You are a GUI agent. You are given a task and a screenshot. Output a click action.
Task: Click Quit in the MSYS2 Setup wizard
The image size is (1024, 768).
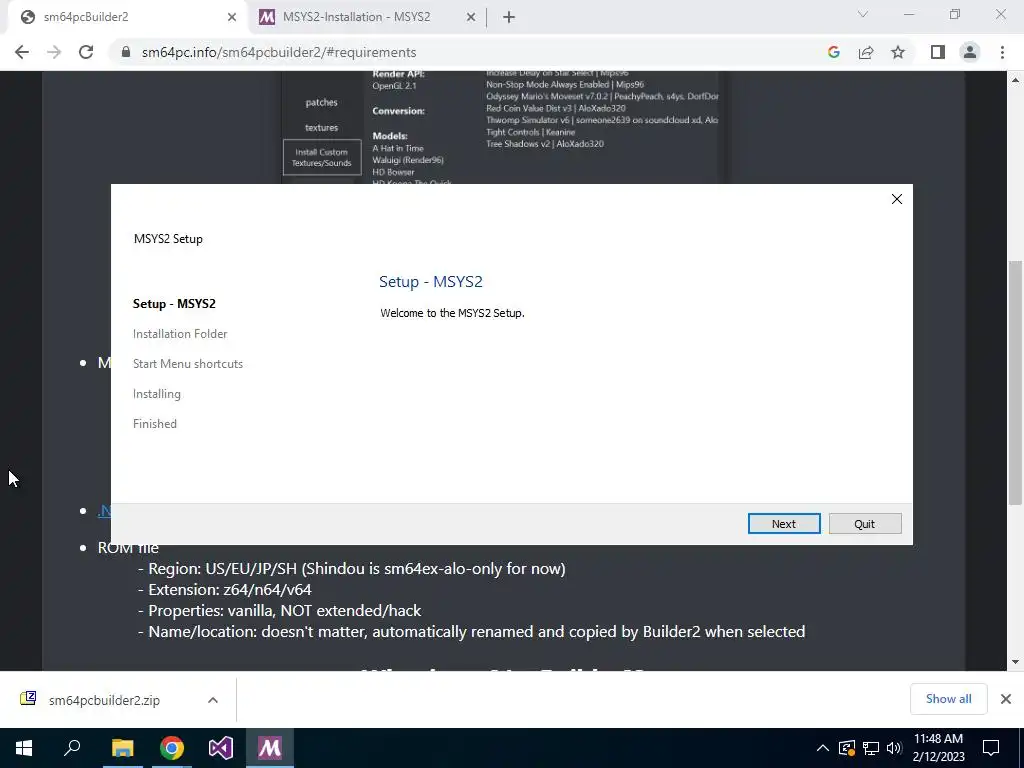865,524
